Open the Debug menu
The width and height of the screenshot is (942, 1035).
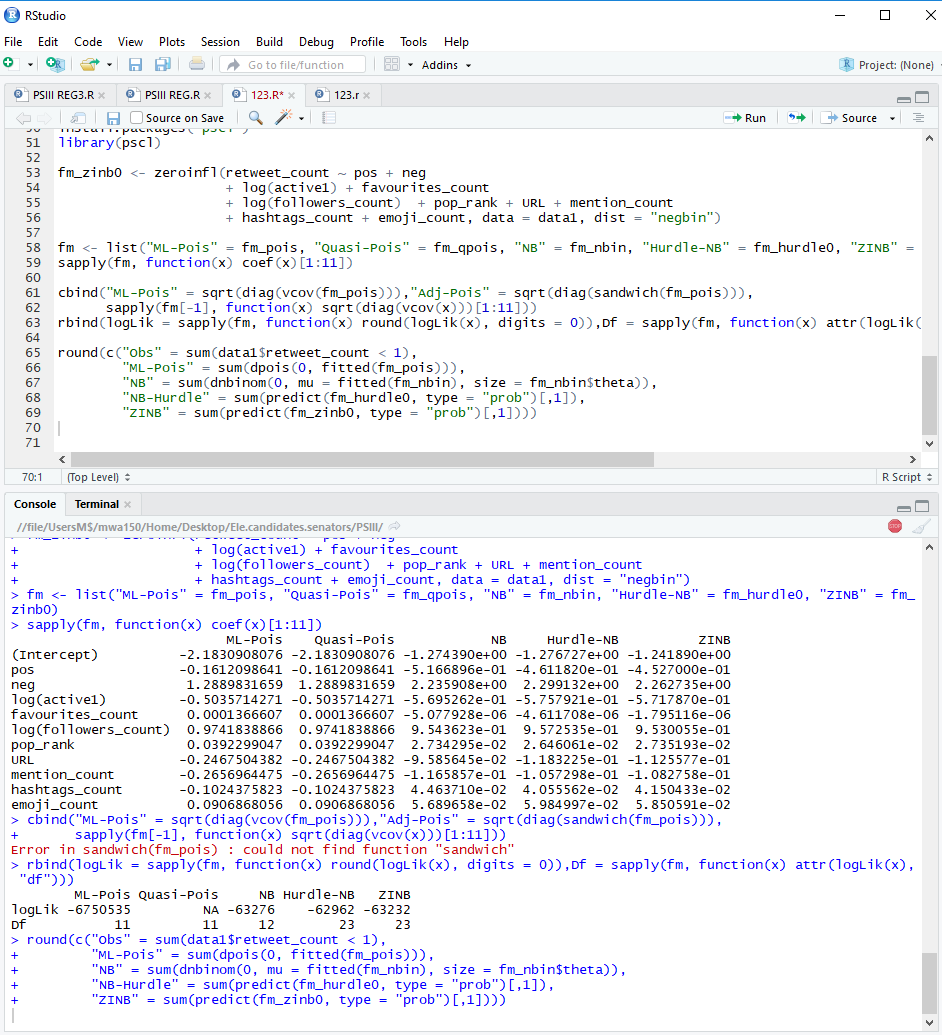coord(316,42)
